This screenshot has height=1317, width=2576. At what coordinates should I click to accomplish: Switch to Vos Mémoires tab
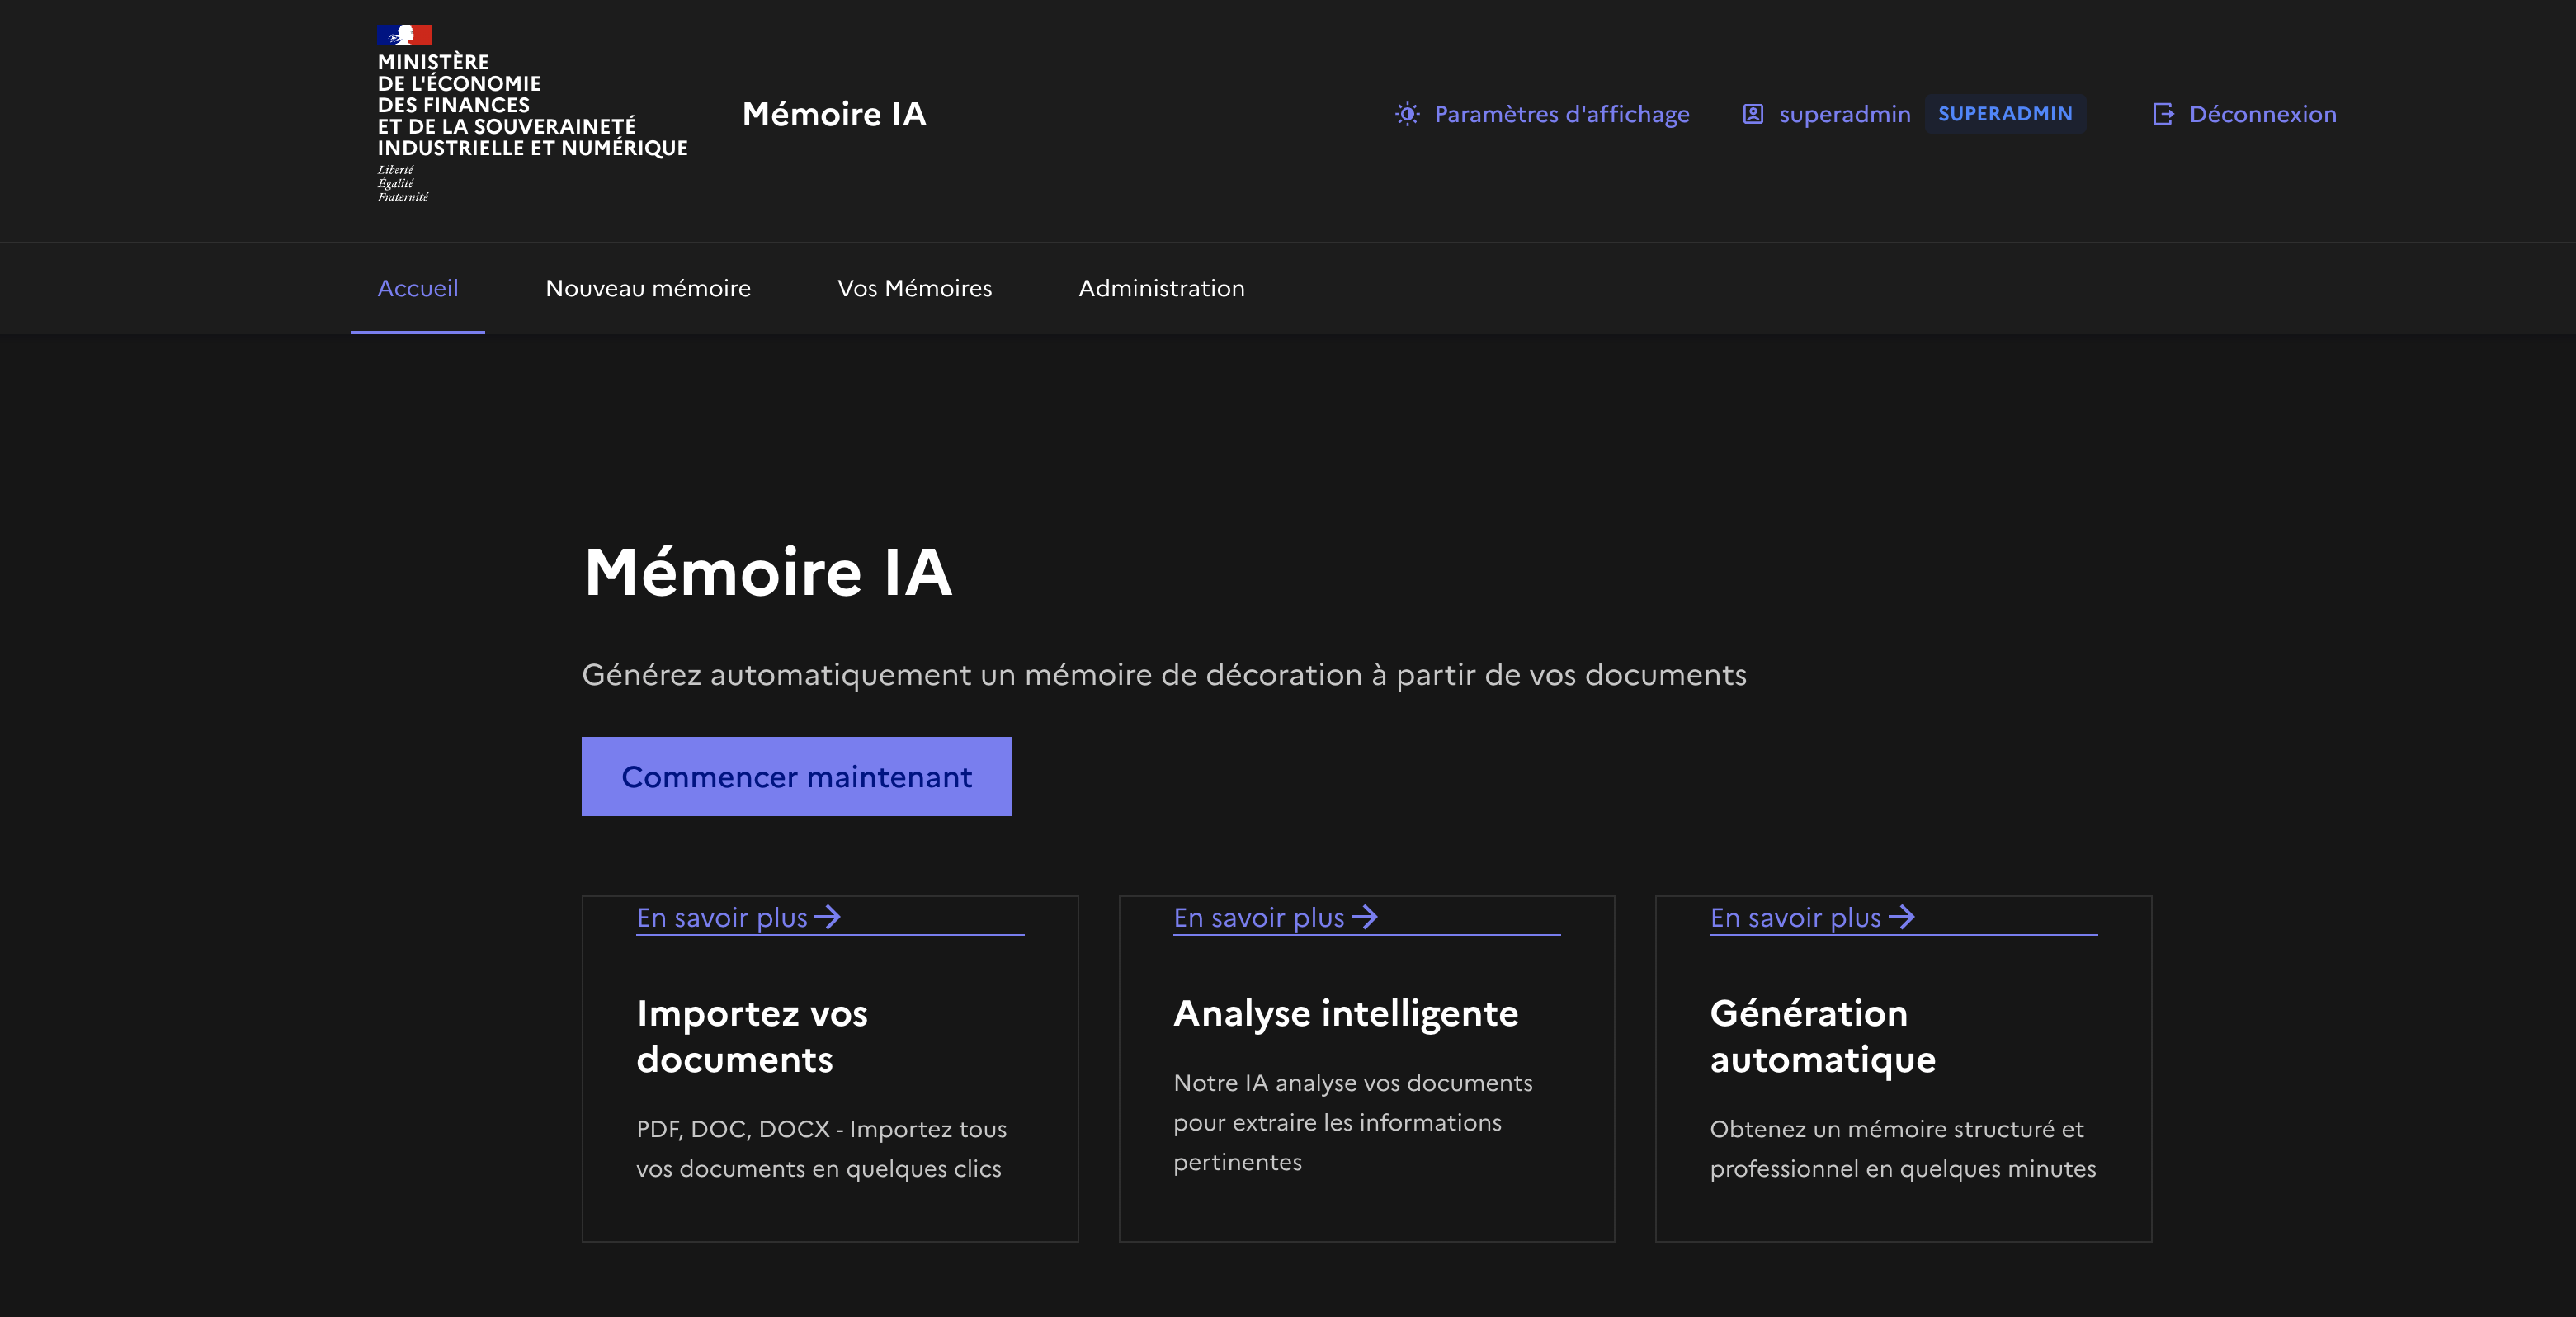[914, 288]
